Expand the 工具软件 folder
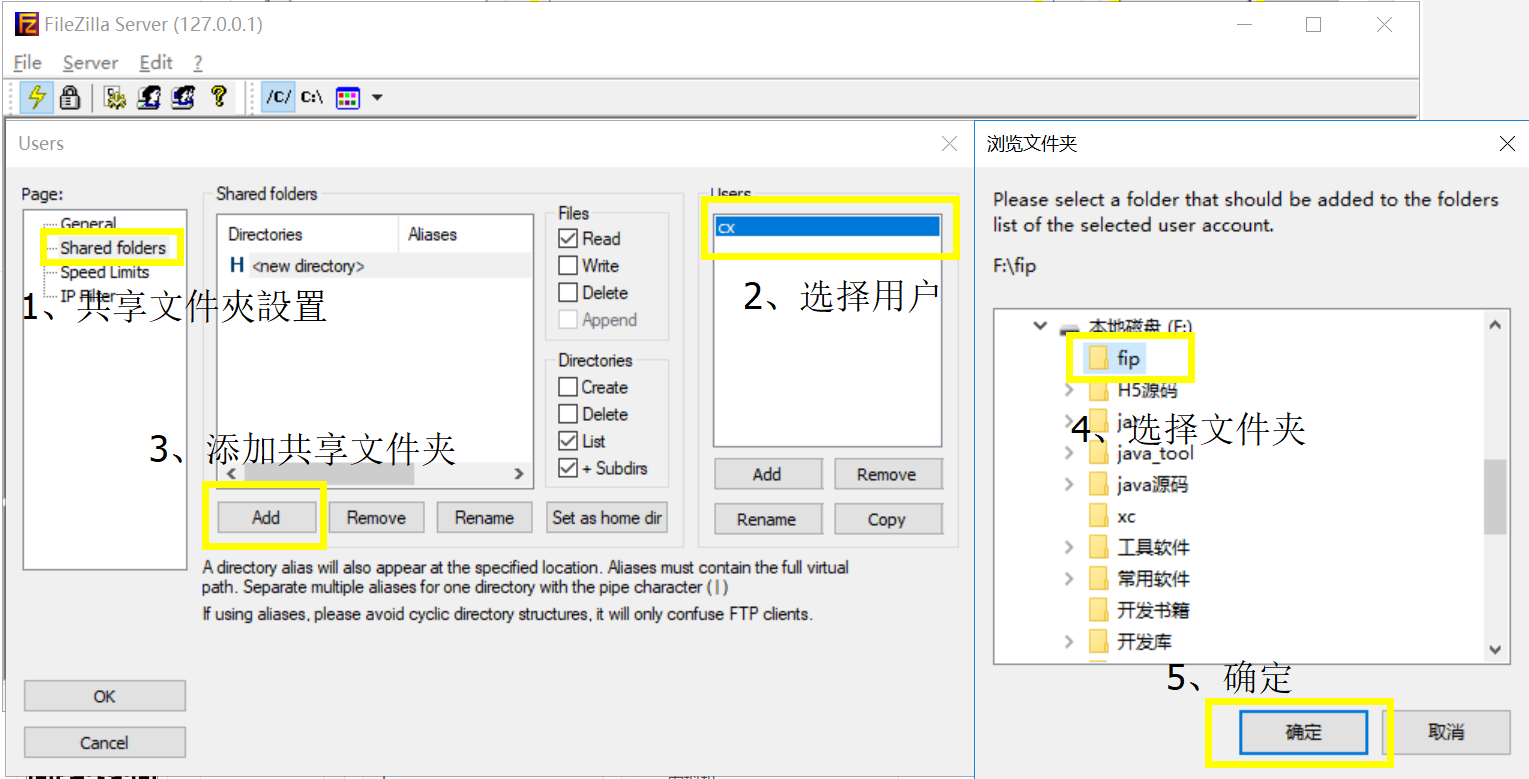 tap(1068, 547)
